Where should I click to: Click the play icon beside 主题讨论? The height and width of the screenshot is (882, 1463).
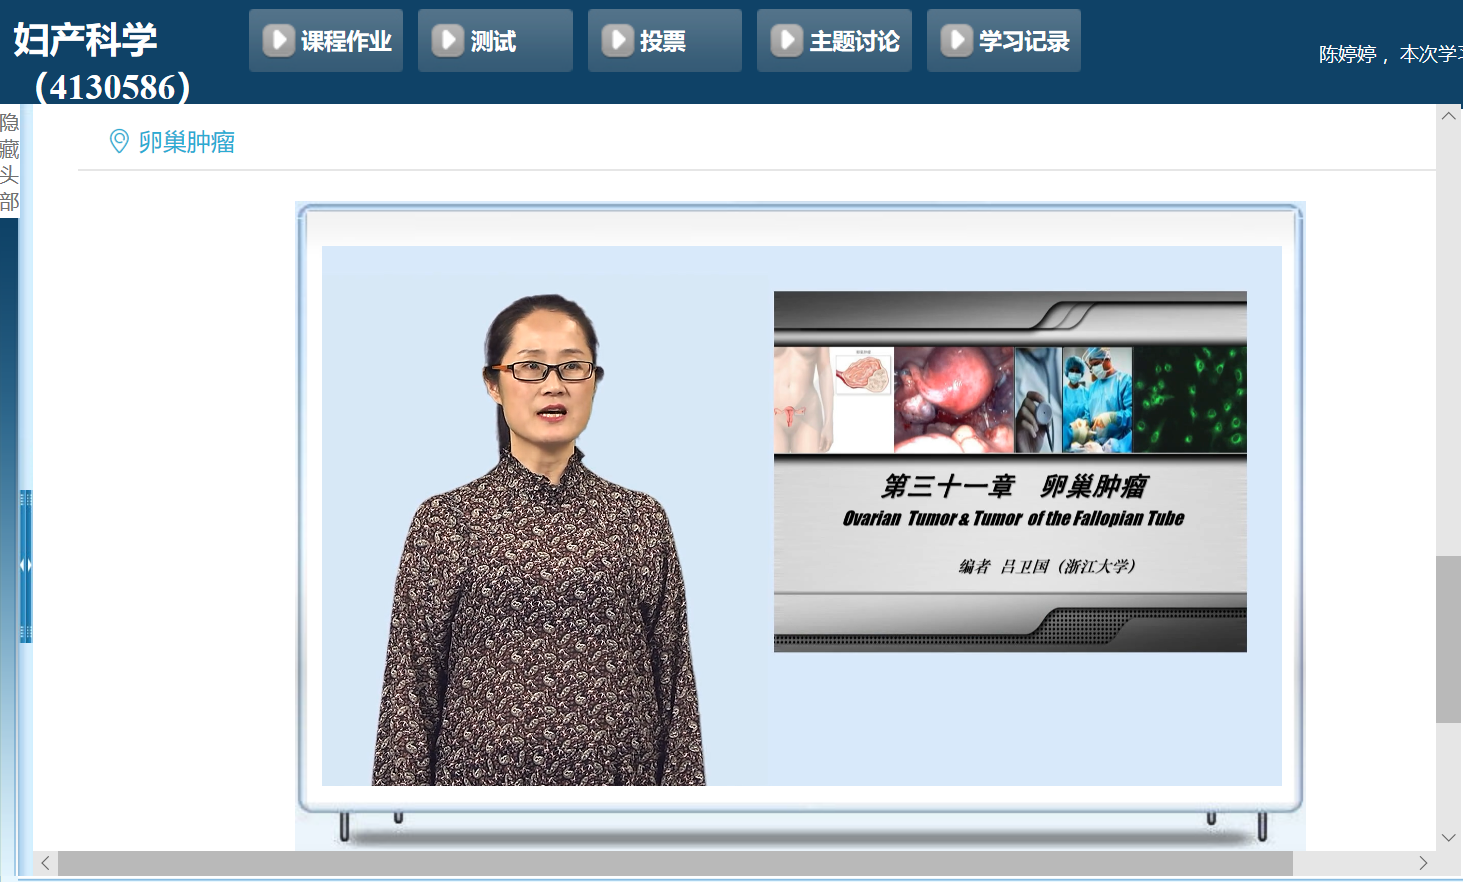point(786,41)
